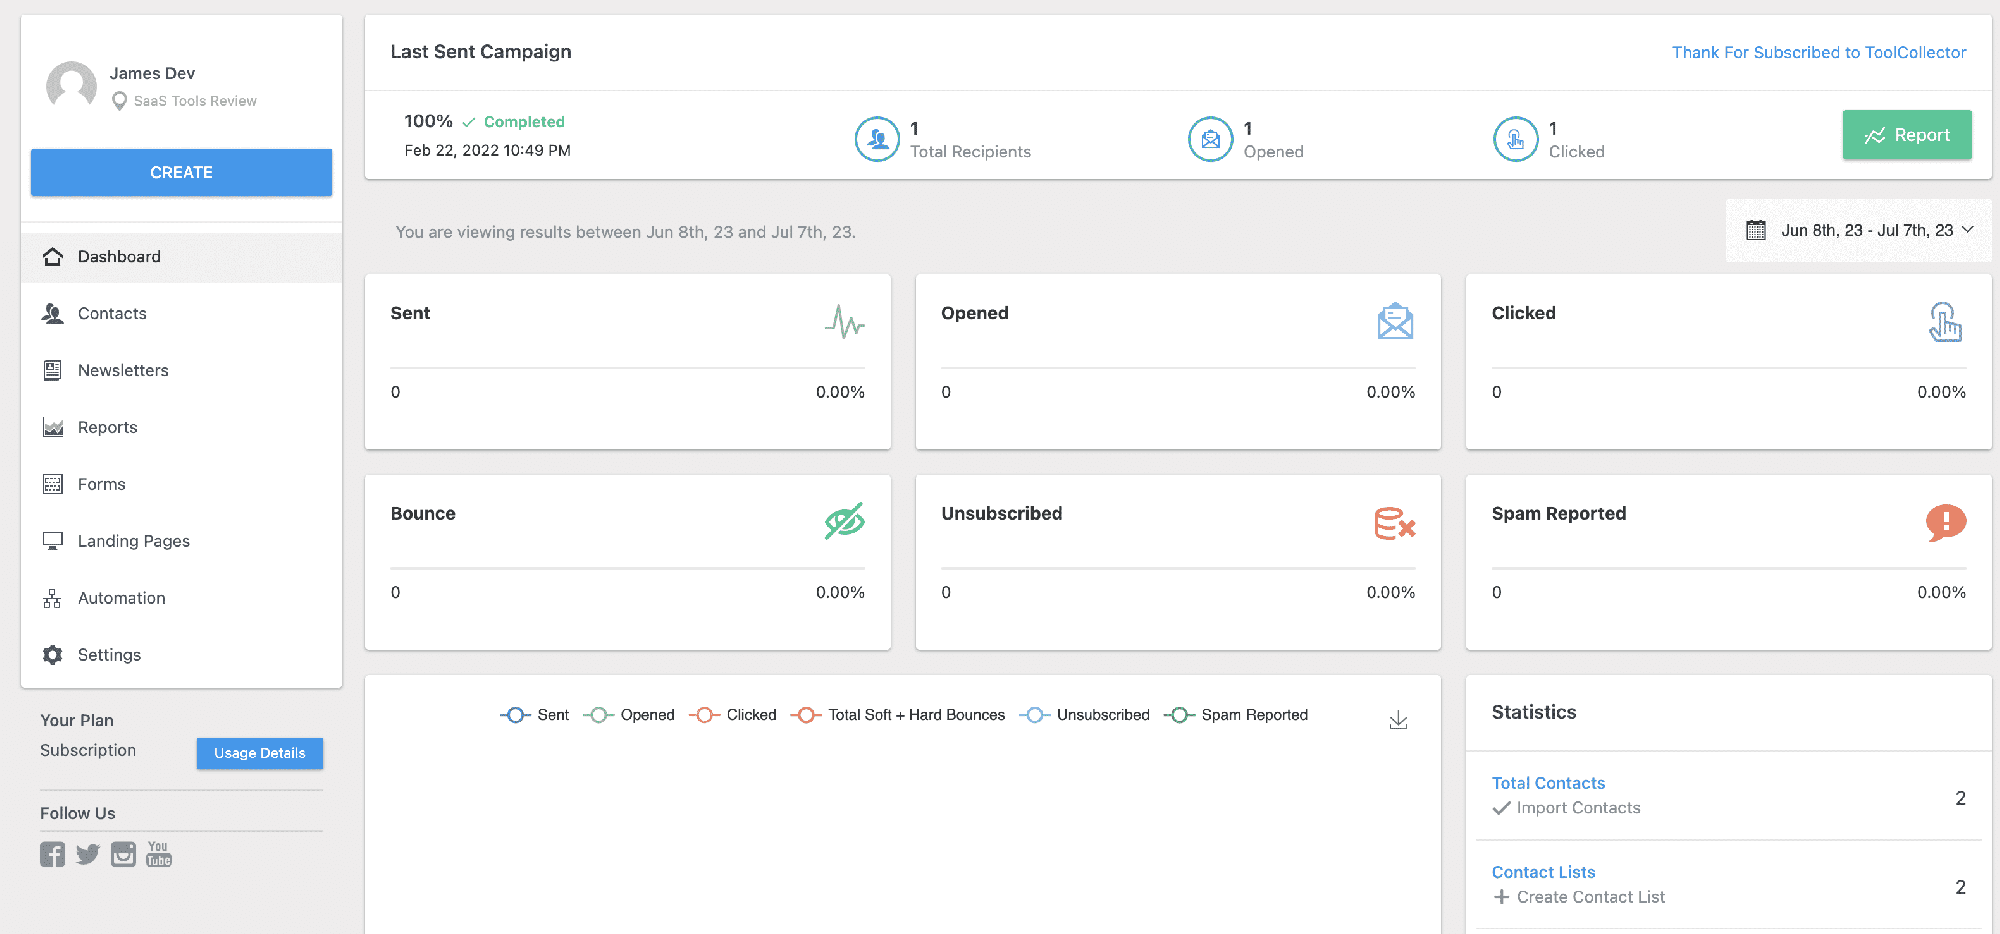
Task: Hide the Spam Reported legend series
Action: click(x=1237, y=715)
